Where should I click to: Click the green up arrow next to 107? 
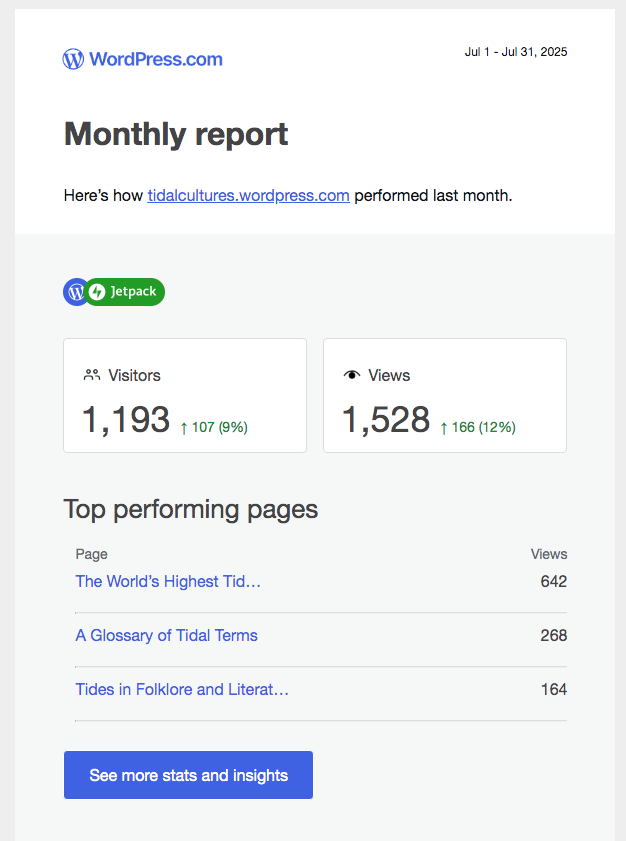(x=184, y=428)
